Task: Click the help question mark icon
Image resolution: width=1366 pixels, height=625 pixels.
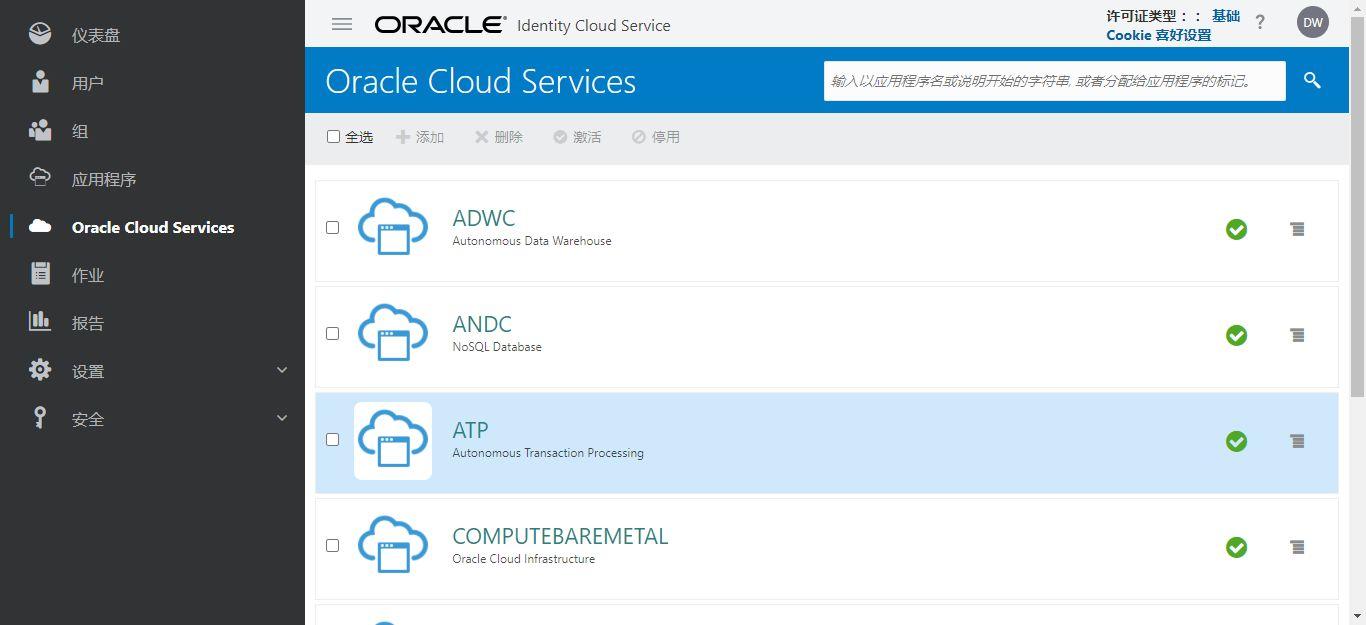Action: (1260, 22)
